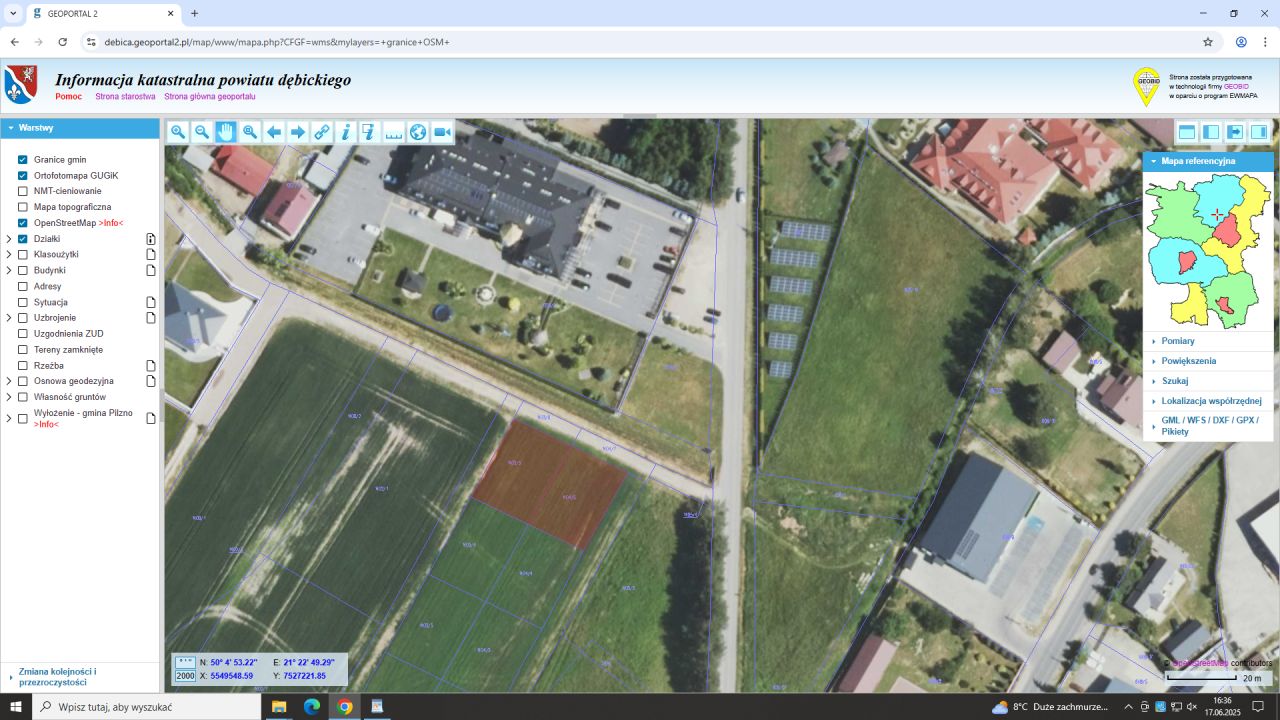Click the top-bar panel layout icon
The image size is (1280, 720).
point(1187,132)
